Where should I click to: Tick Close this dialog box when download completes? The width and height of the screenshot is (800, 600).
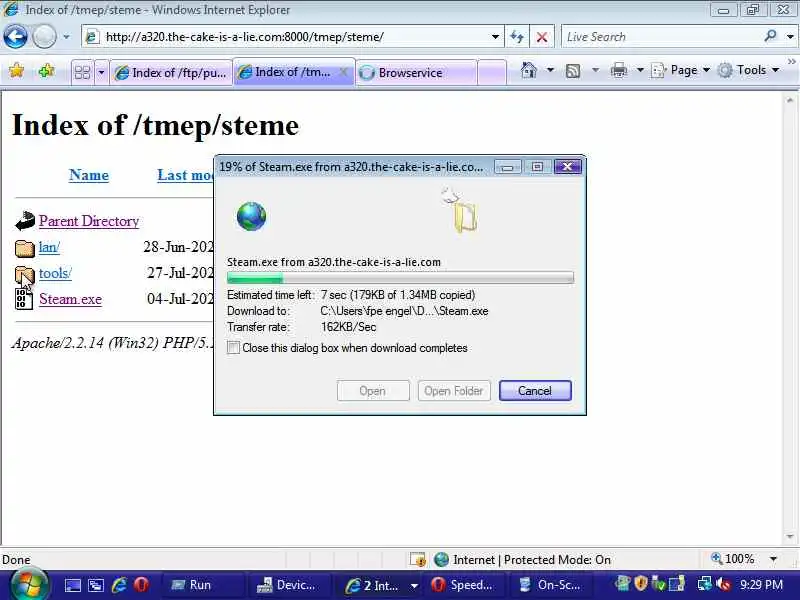click(233, 348)
